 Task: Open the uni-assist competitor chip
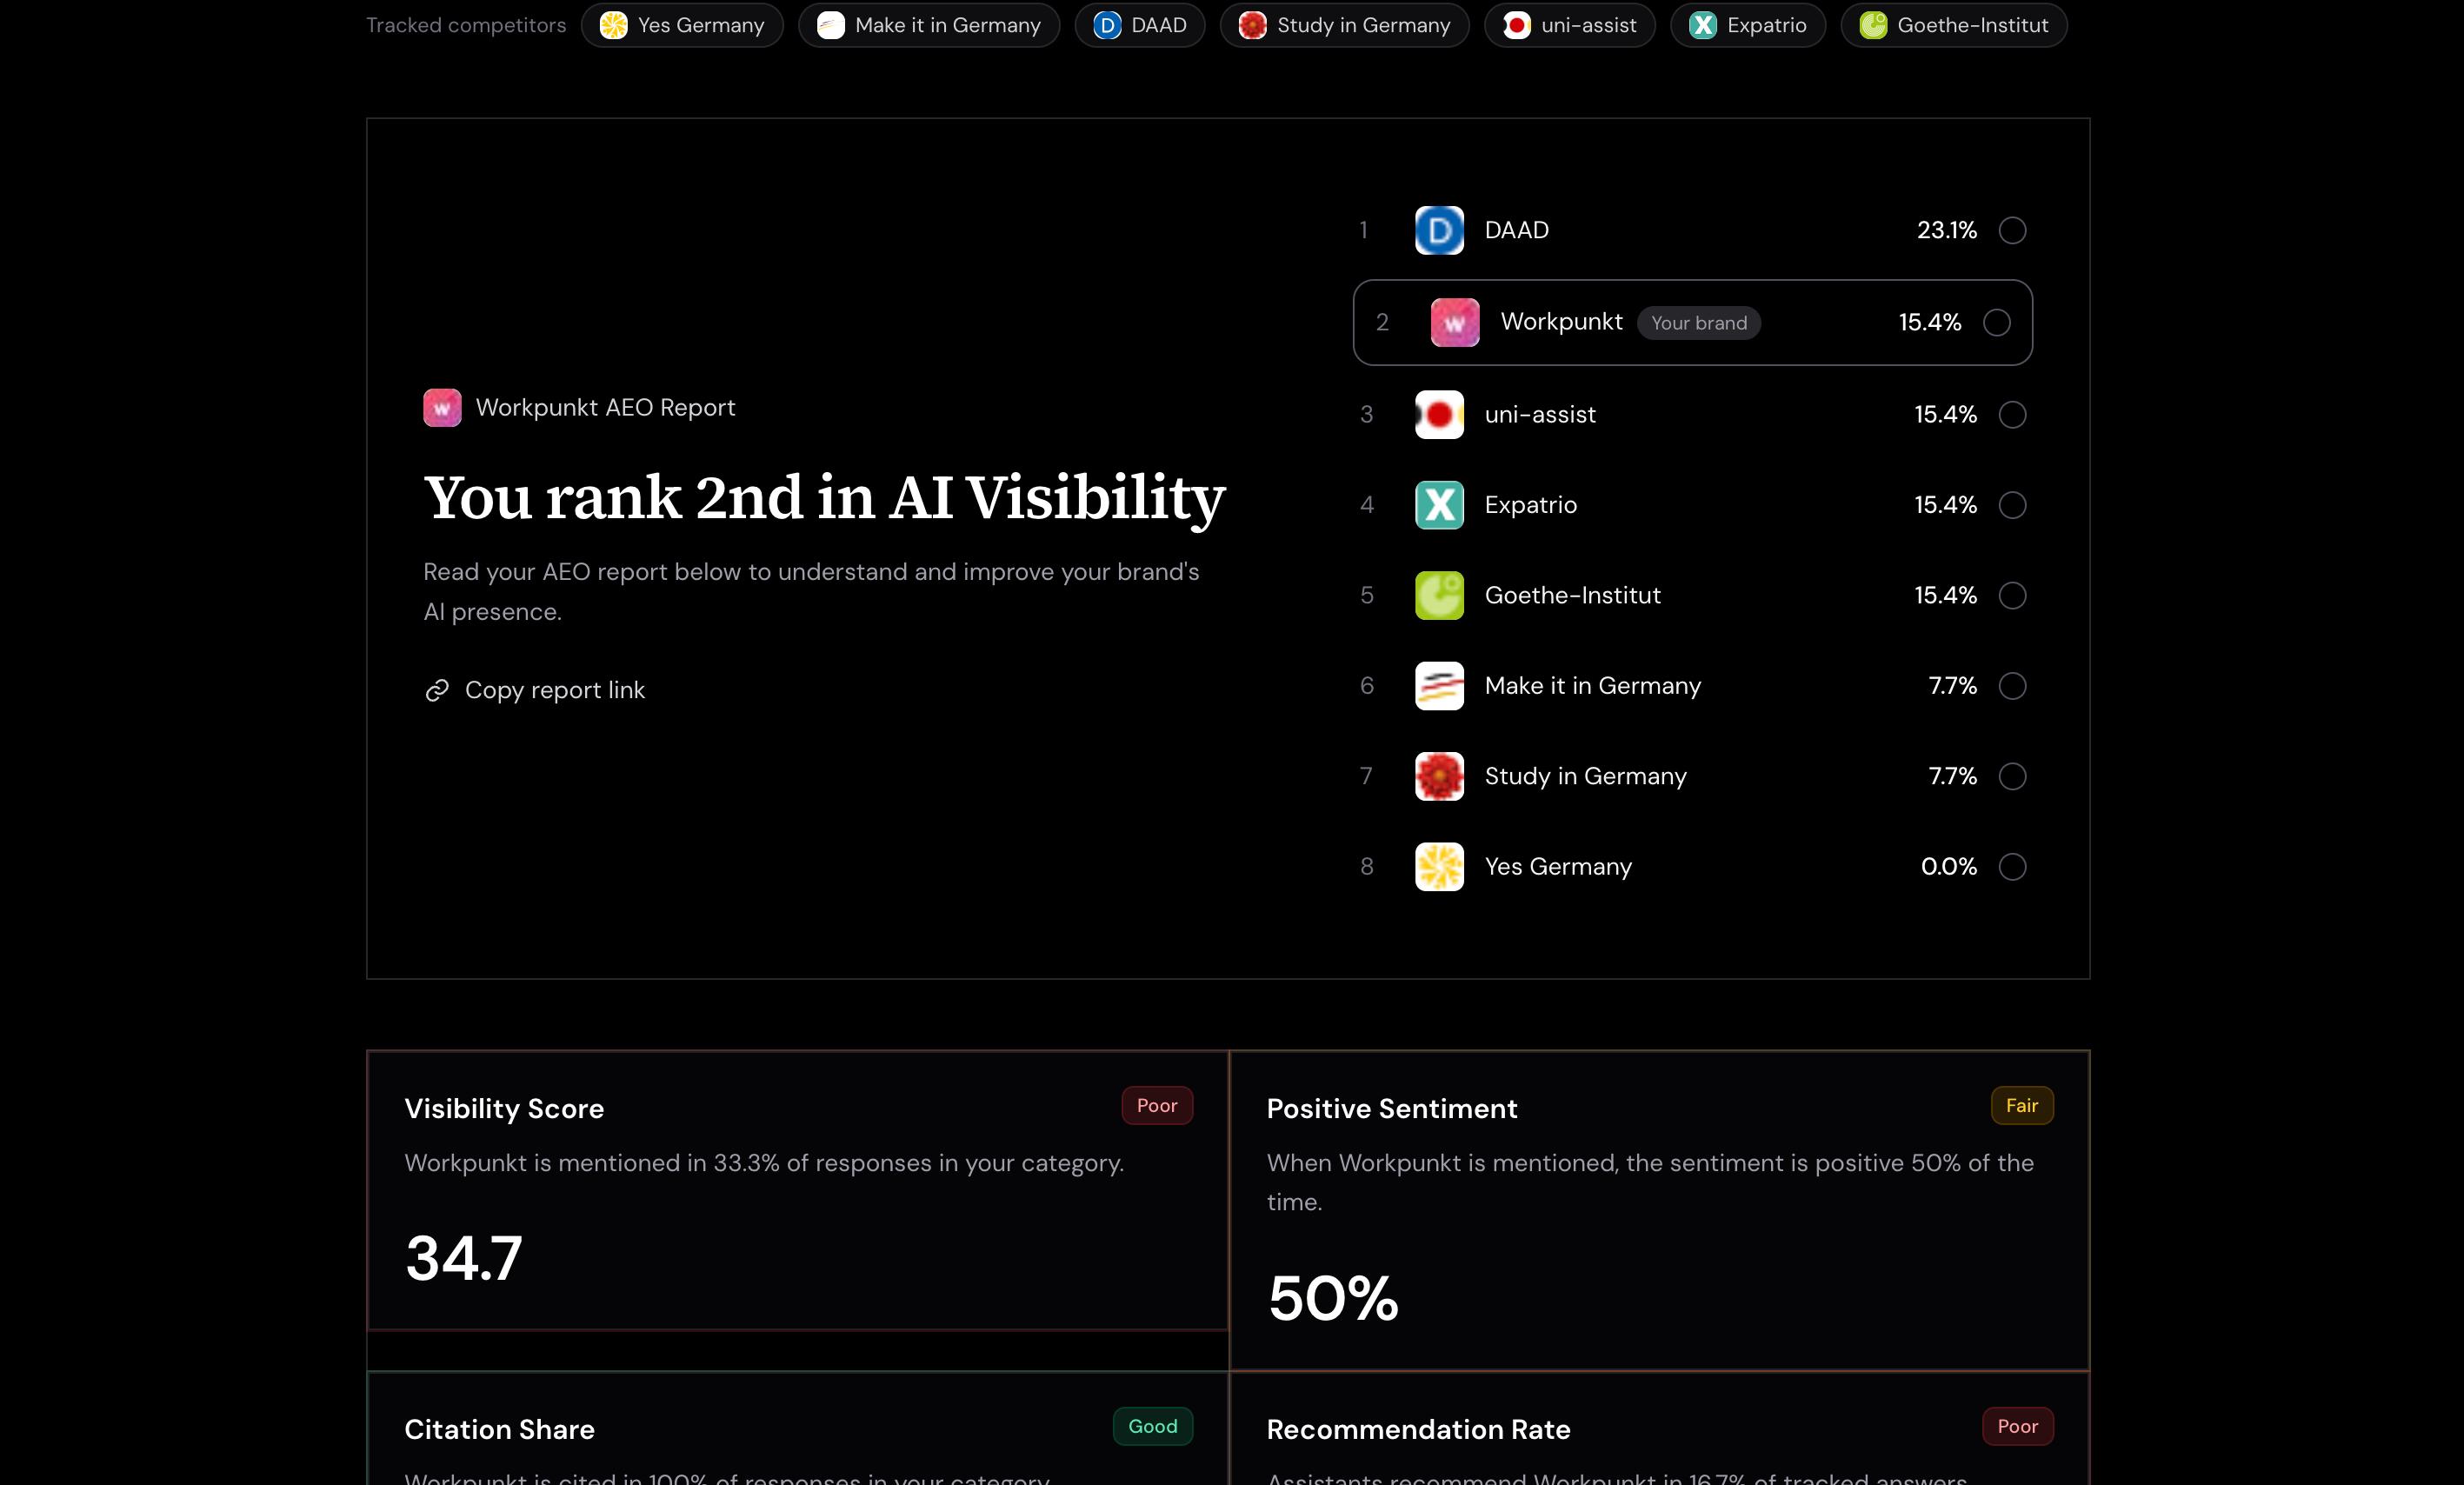click(1570, 25)
